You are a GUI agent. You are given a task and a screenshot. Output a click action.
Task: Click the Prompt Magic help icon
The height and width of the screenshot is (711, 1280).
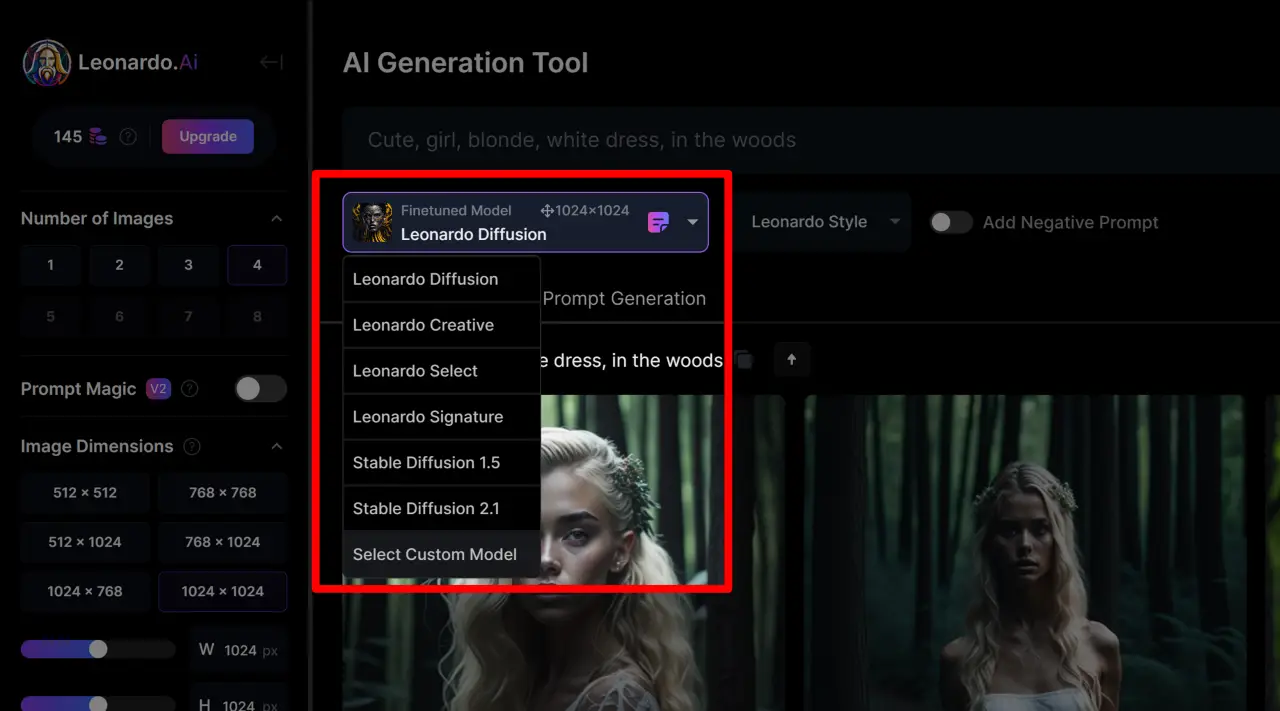(190, 389)
